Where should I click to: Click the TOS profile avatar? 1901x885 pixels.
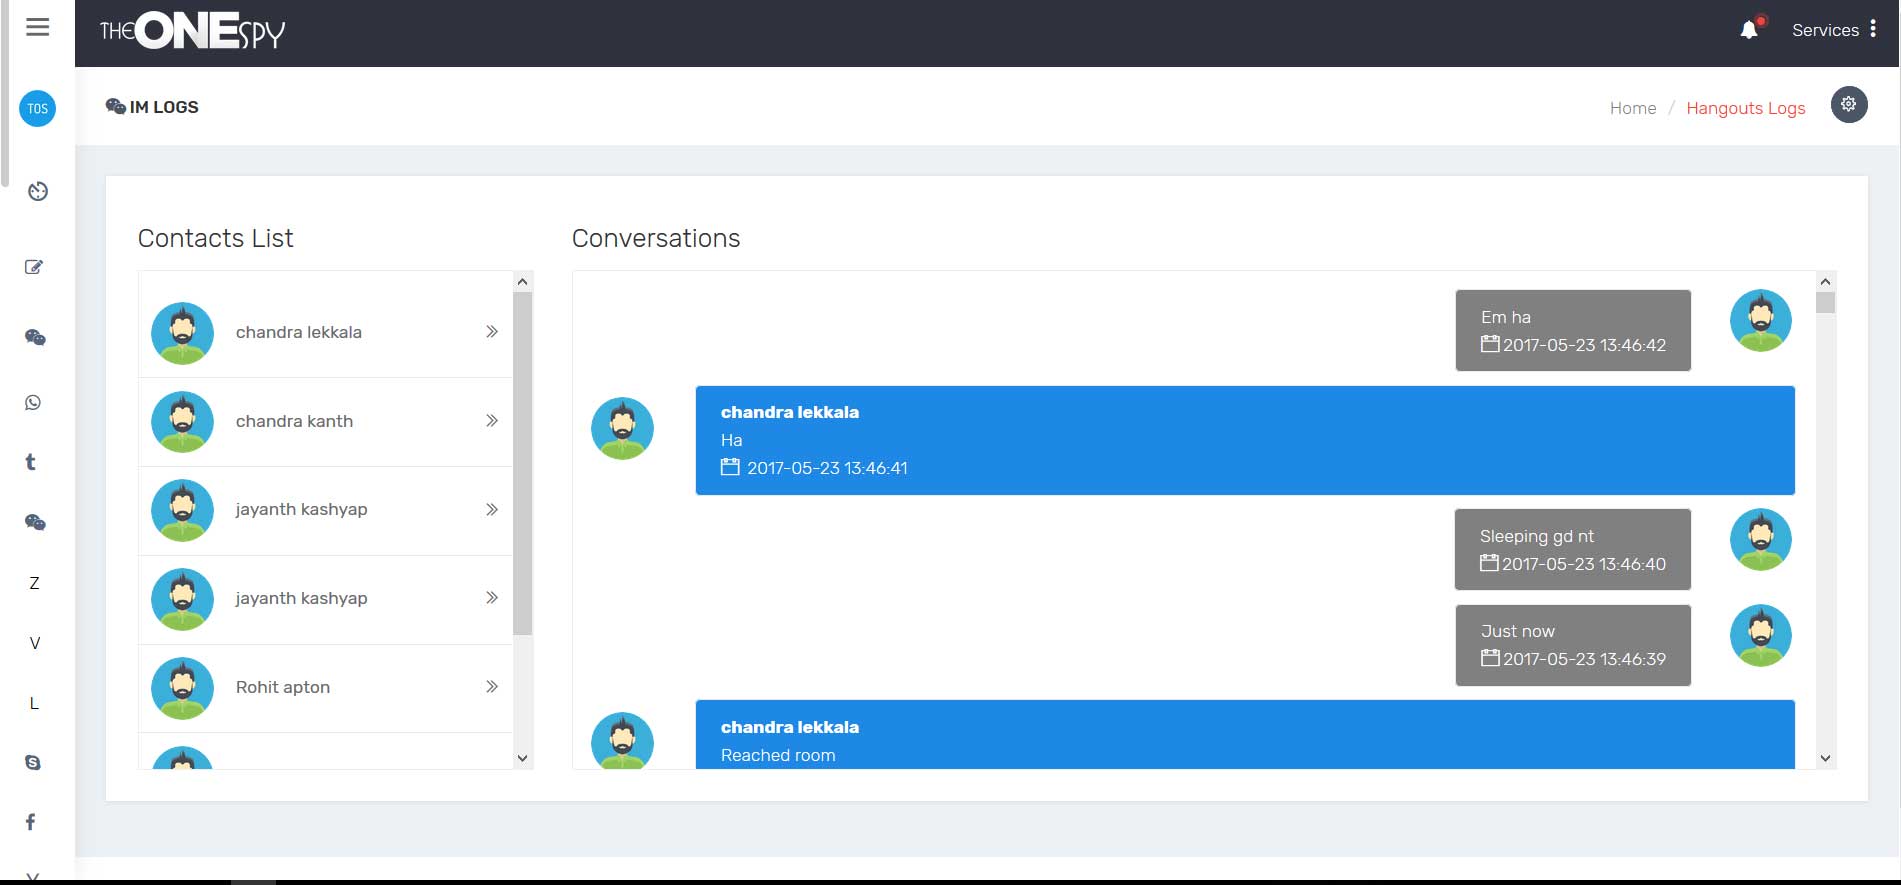[38, 109]
